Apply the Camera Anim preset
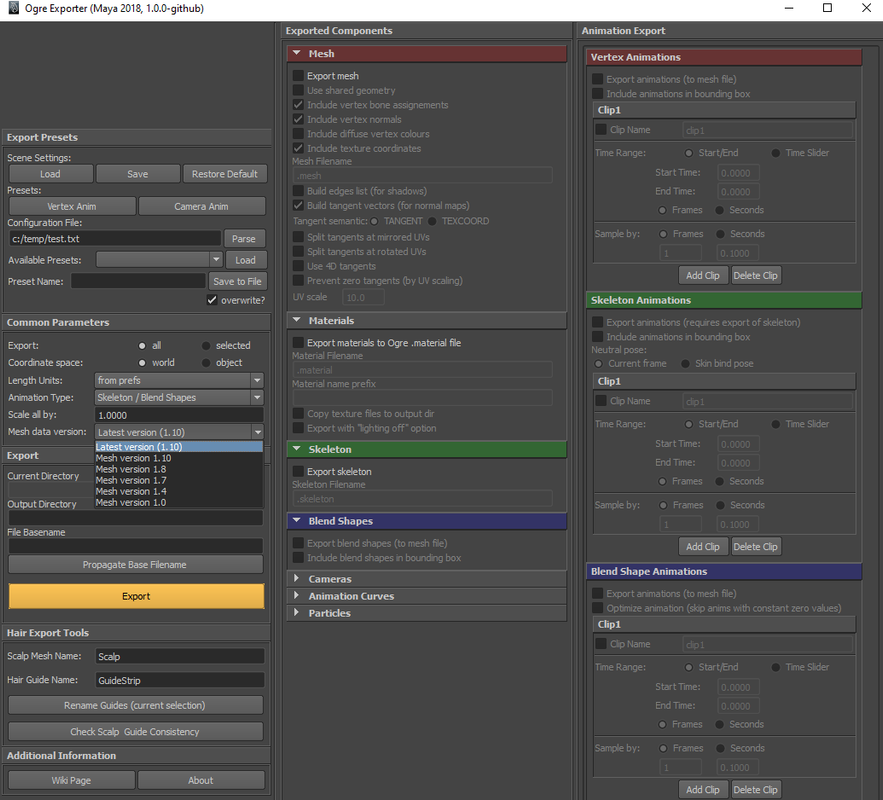Viewport: 883px width, 800px height. (202, 206)
